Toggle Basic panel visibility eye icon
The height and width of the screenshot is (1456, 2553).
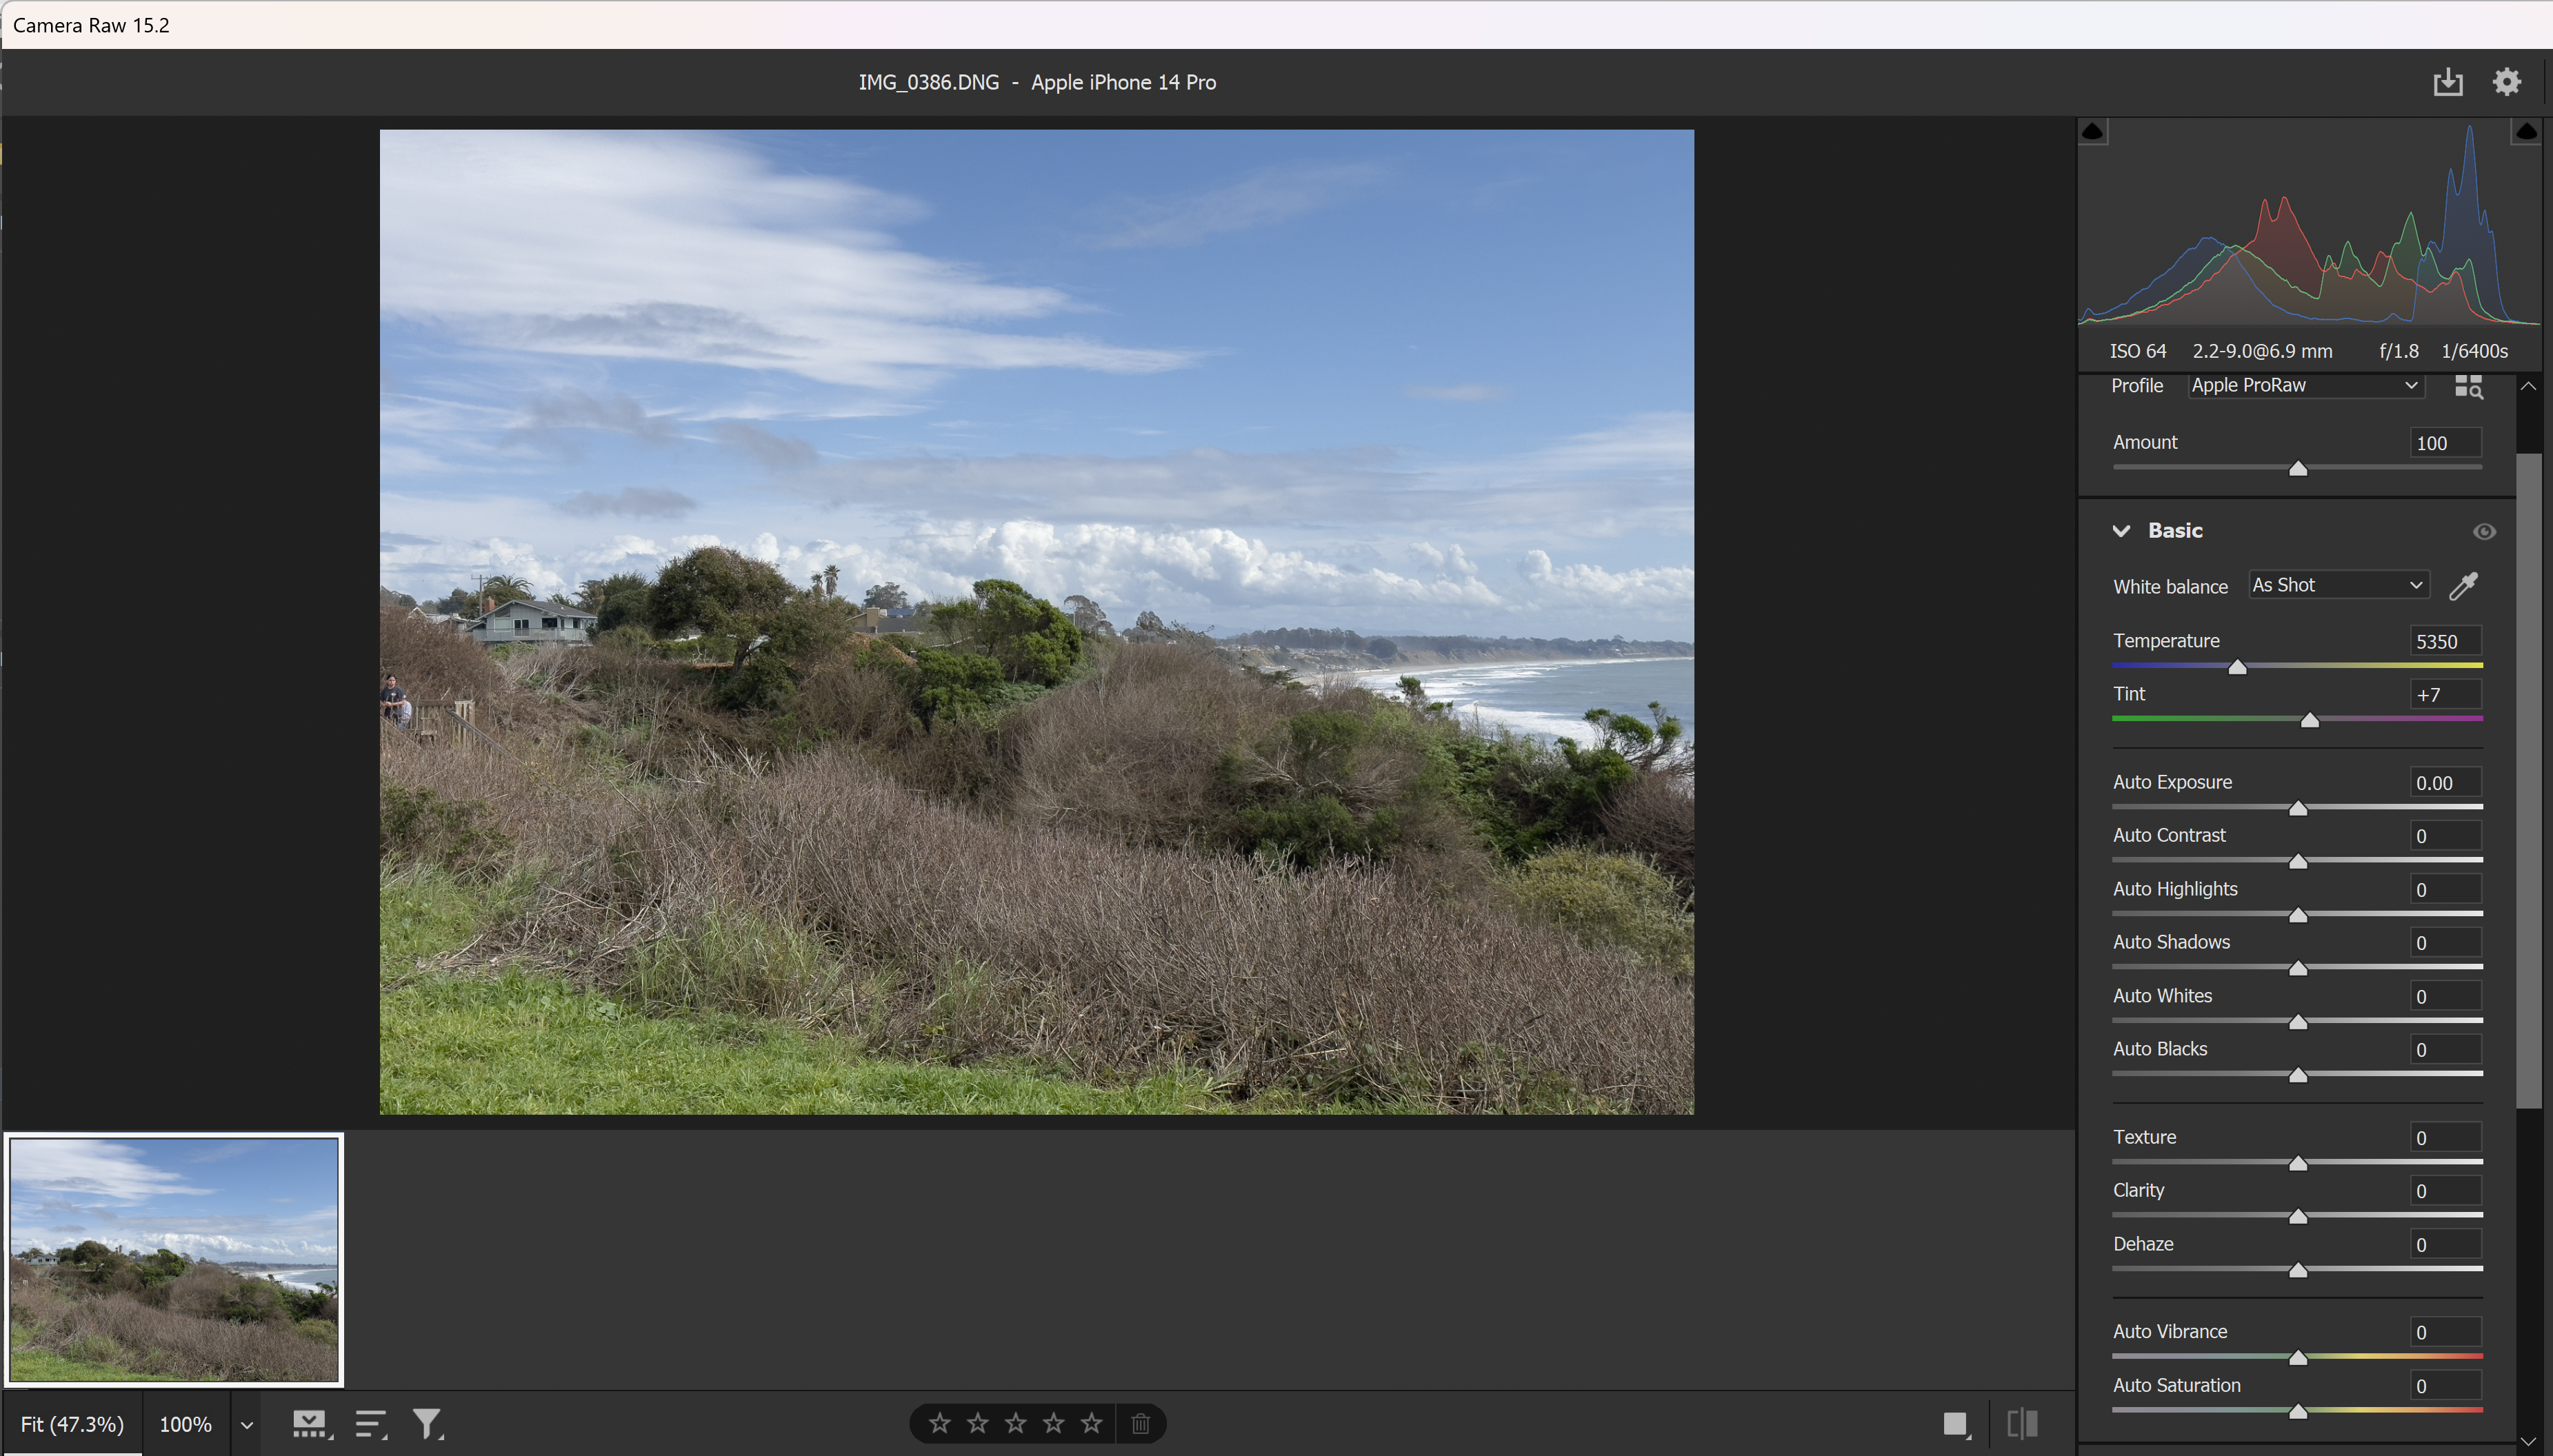2485,529
